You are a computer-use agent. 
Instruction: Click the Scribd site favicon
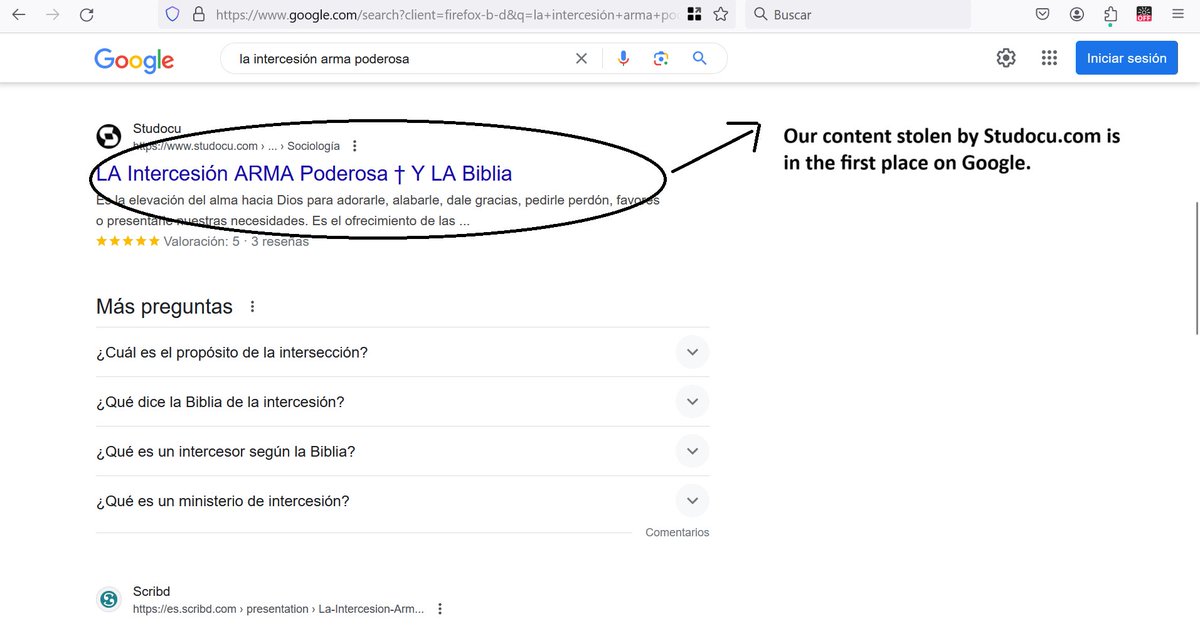(108, 599)
